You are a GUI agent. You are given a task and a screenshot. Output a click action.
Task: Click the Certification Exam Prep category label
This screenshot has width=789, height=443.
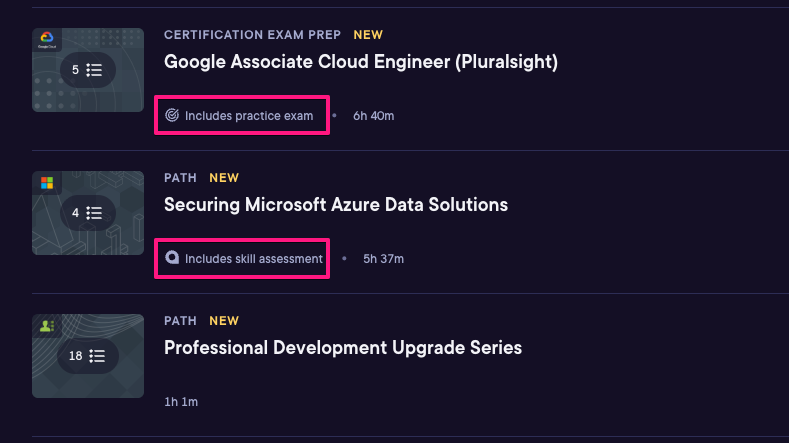(x=252, y=35)
